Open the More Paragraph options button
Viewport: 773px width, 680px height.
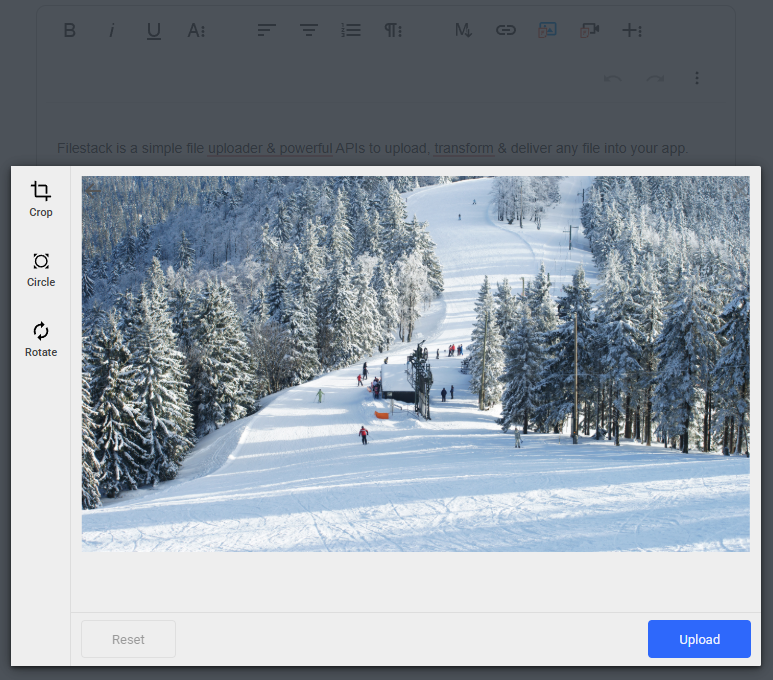click(393, 31)
